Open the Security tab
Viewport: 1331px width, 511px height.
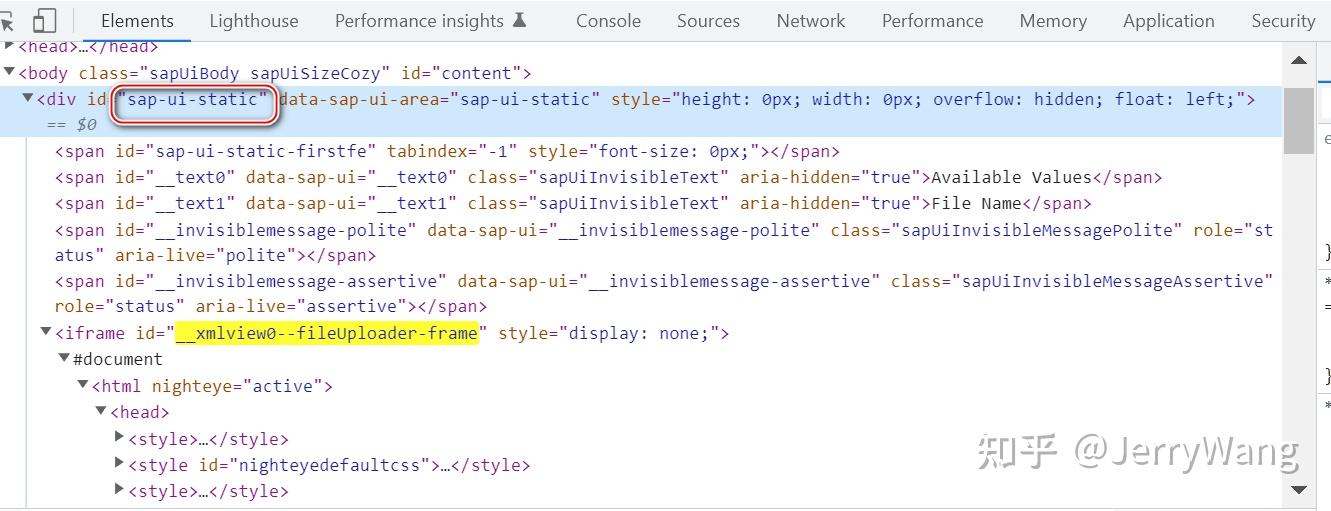tap(1283, 20)
